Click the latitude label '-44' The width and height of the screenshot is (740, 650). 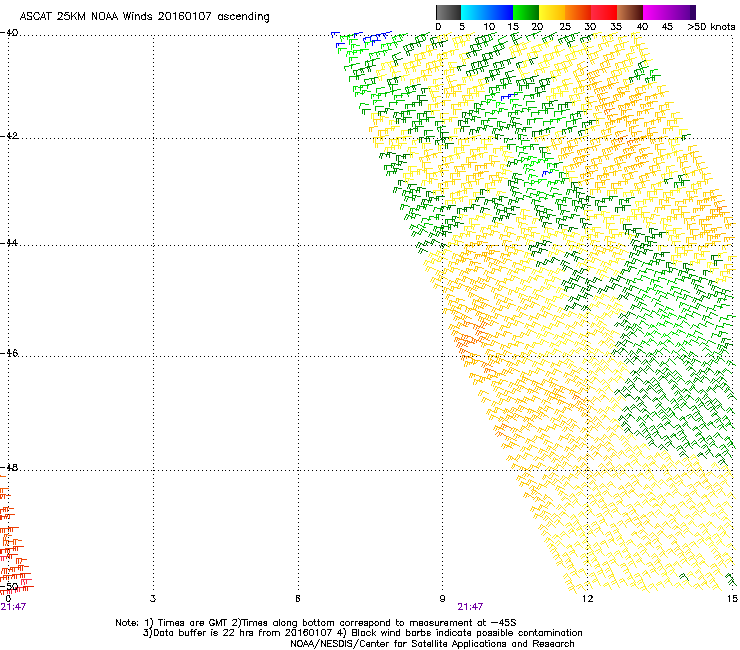point(9,243)
